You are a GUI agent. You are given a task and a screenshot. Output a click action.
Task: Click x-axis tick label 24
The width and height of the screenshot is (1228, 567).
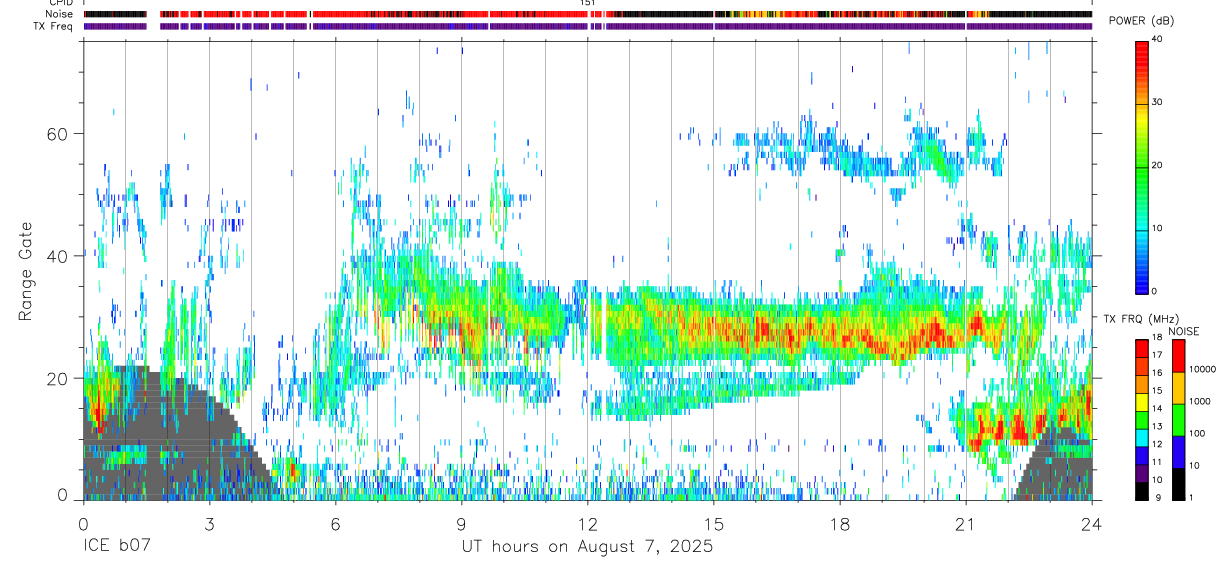point(1092,522)
